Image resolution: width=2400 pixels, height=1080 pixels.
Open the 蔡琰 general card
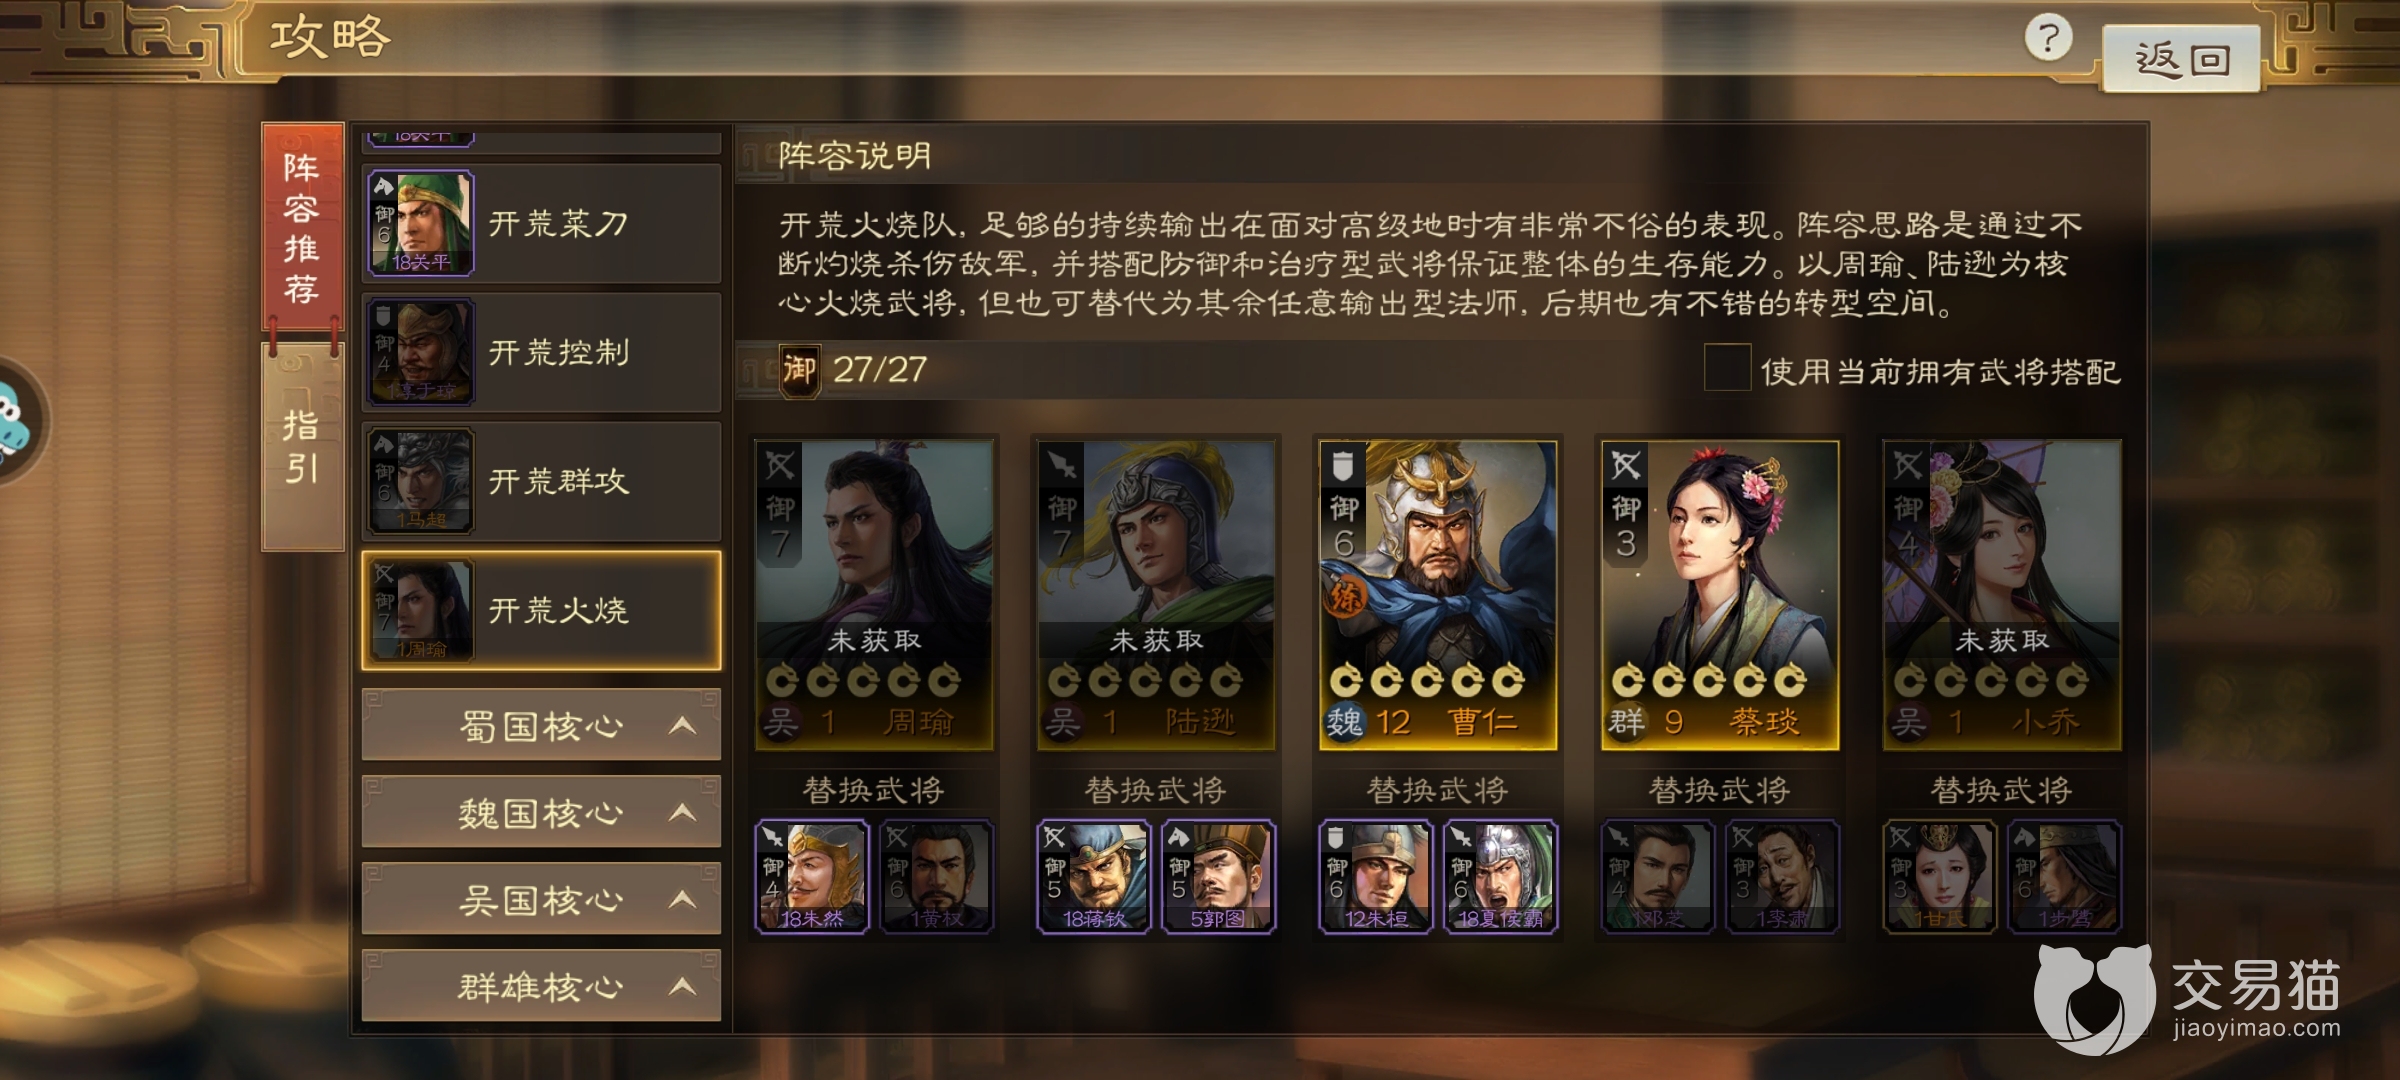(1720, 595)
